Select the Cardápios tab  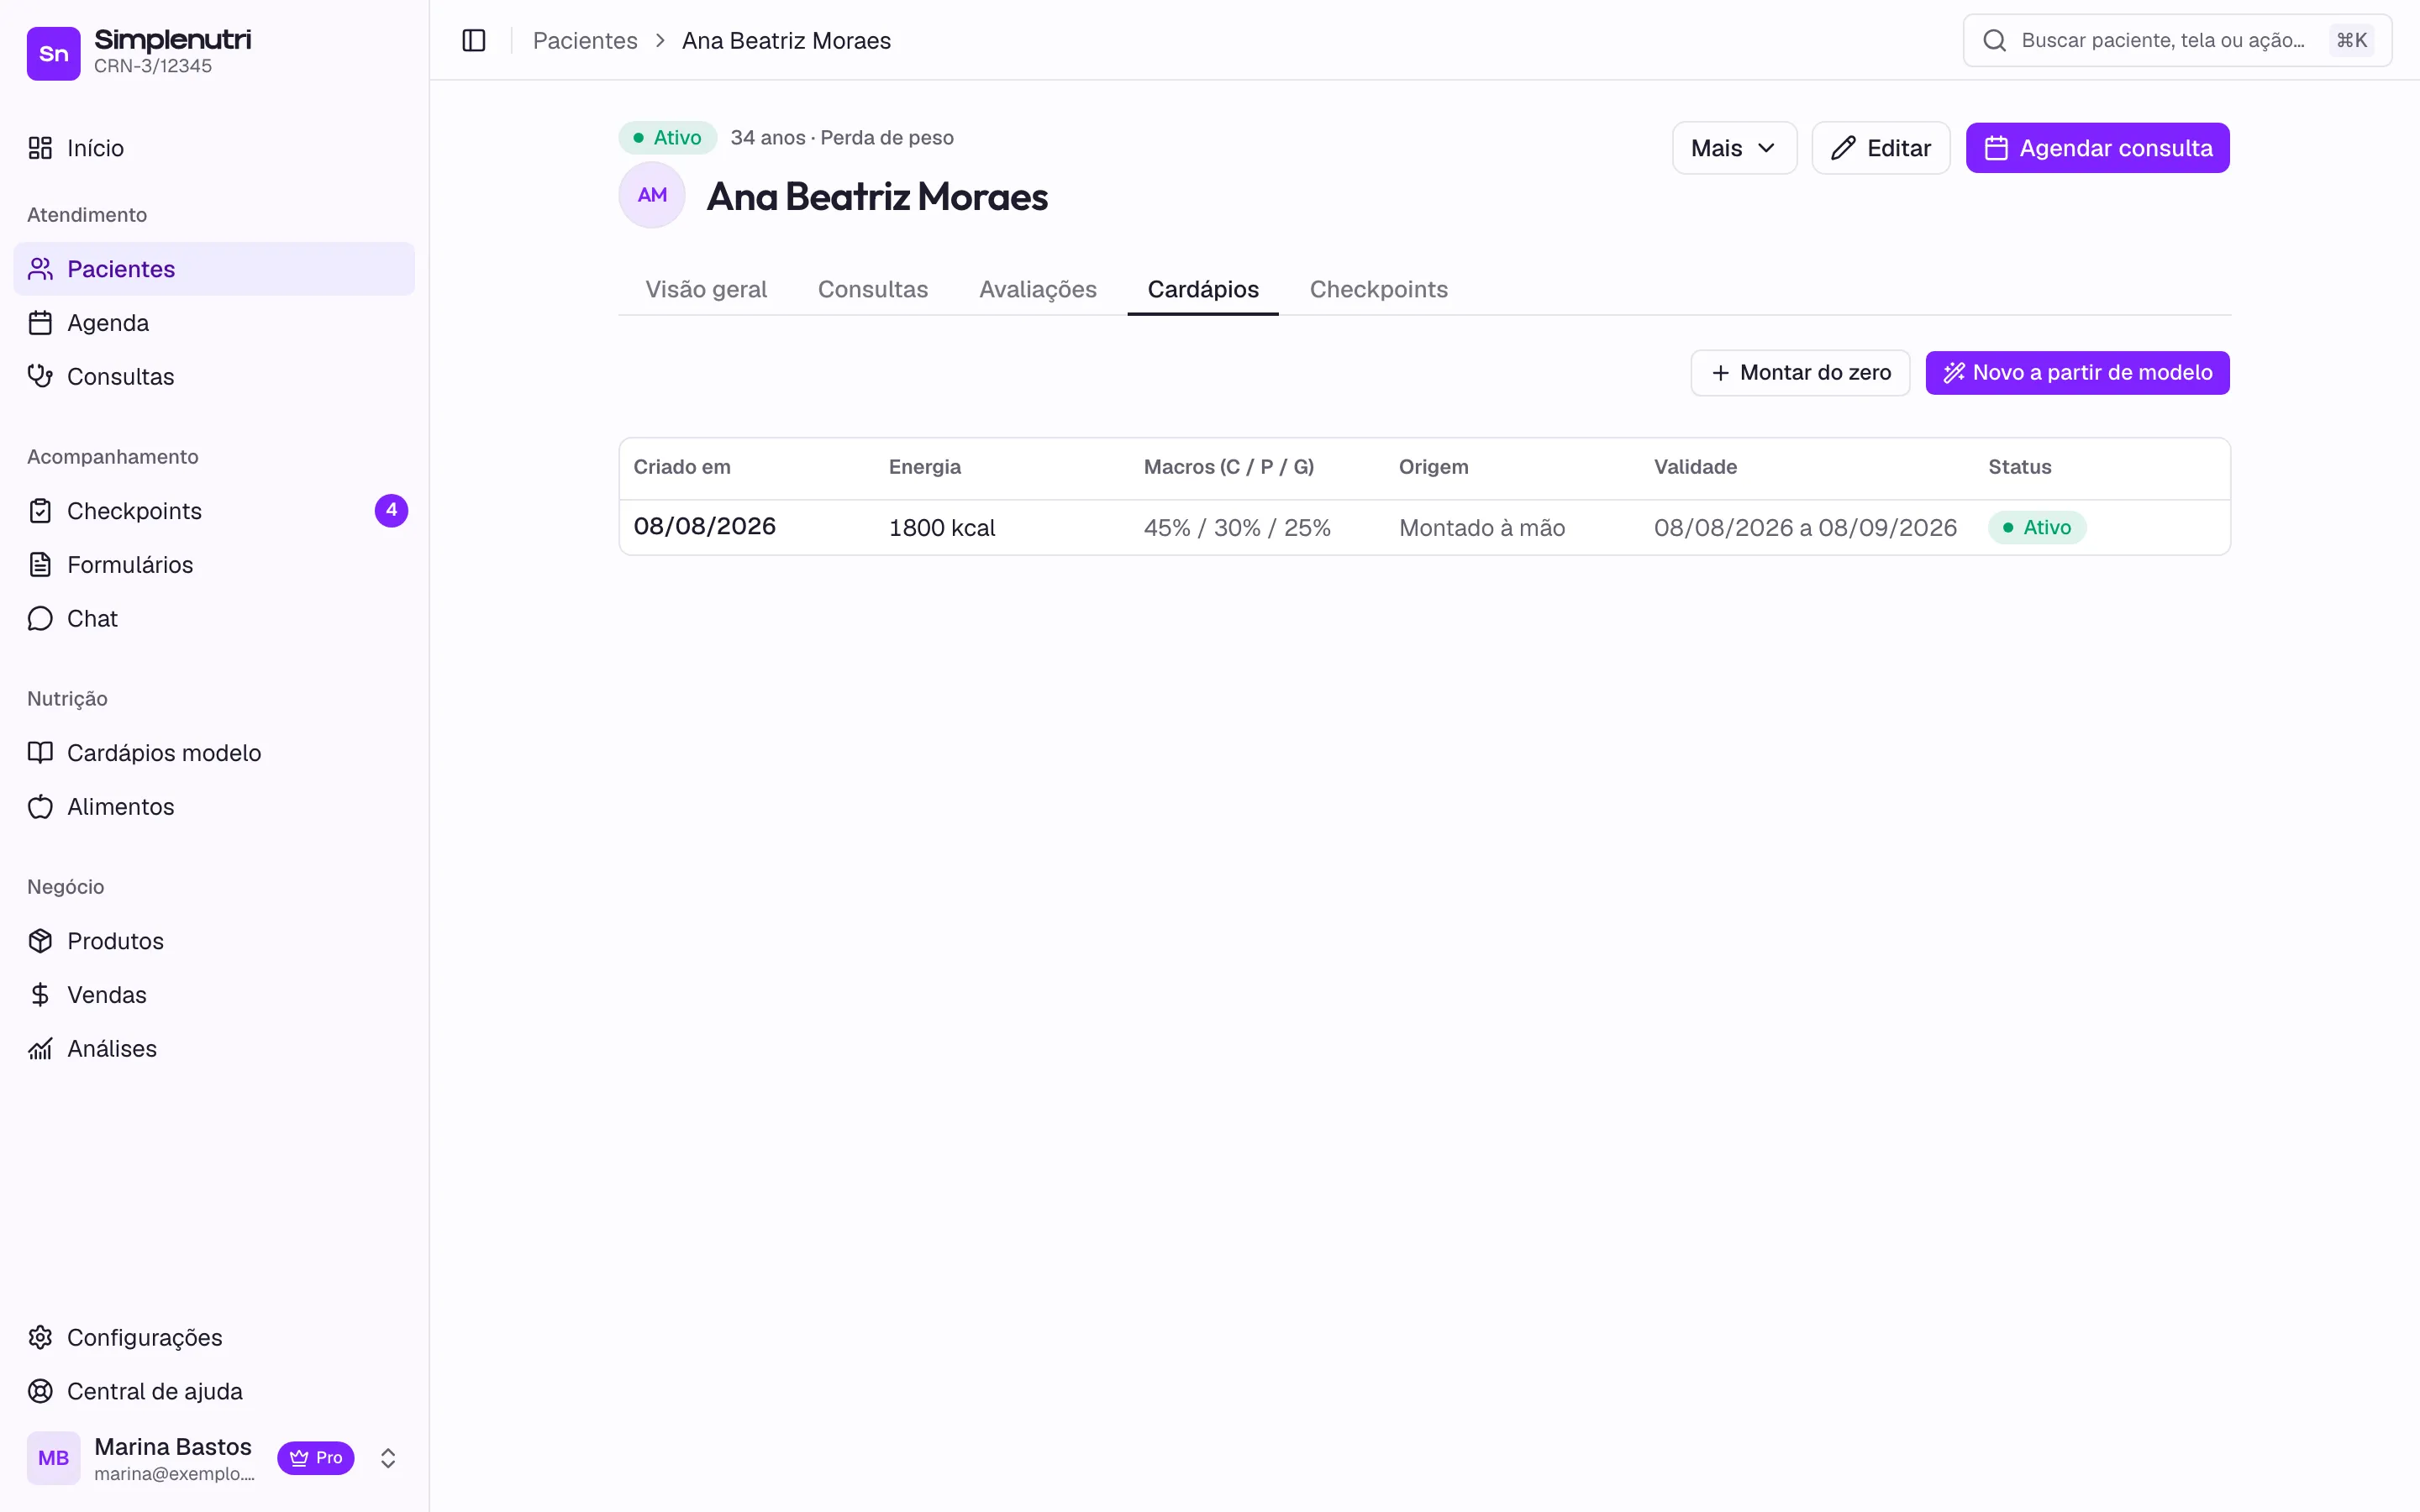click(x=1203, y=289)
